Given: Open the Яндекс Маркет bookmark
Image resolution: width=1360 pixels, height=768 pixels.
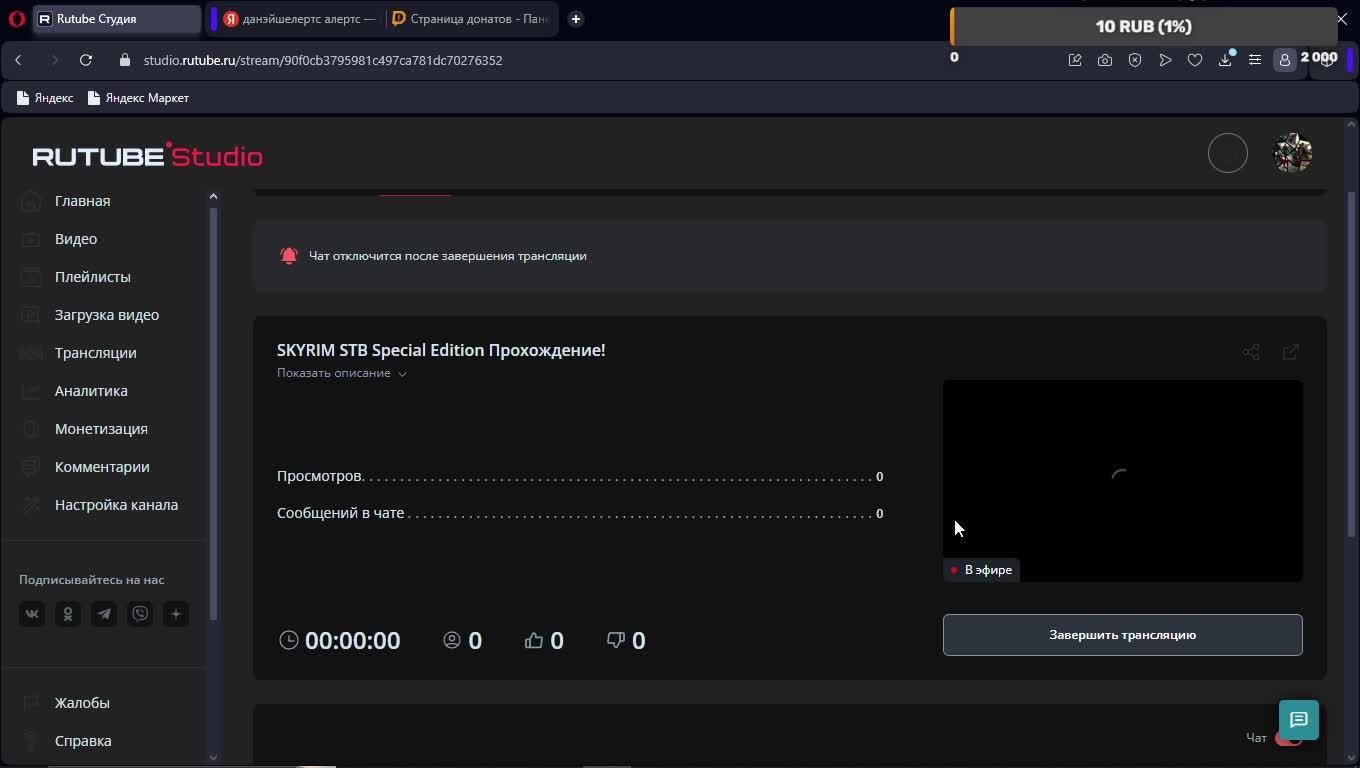Looking at the screenshot, I should (x=138, y=98).
